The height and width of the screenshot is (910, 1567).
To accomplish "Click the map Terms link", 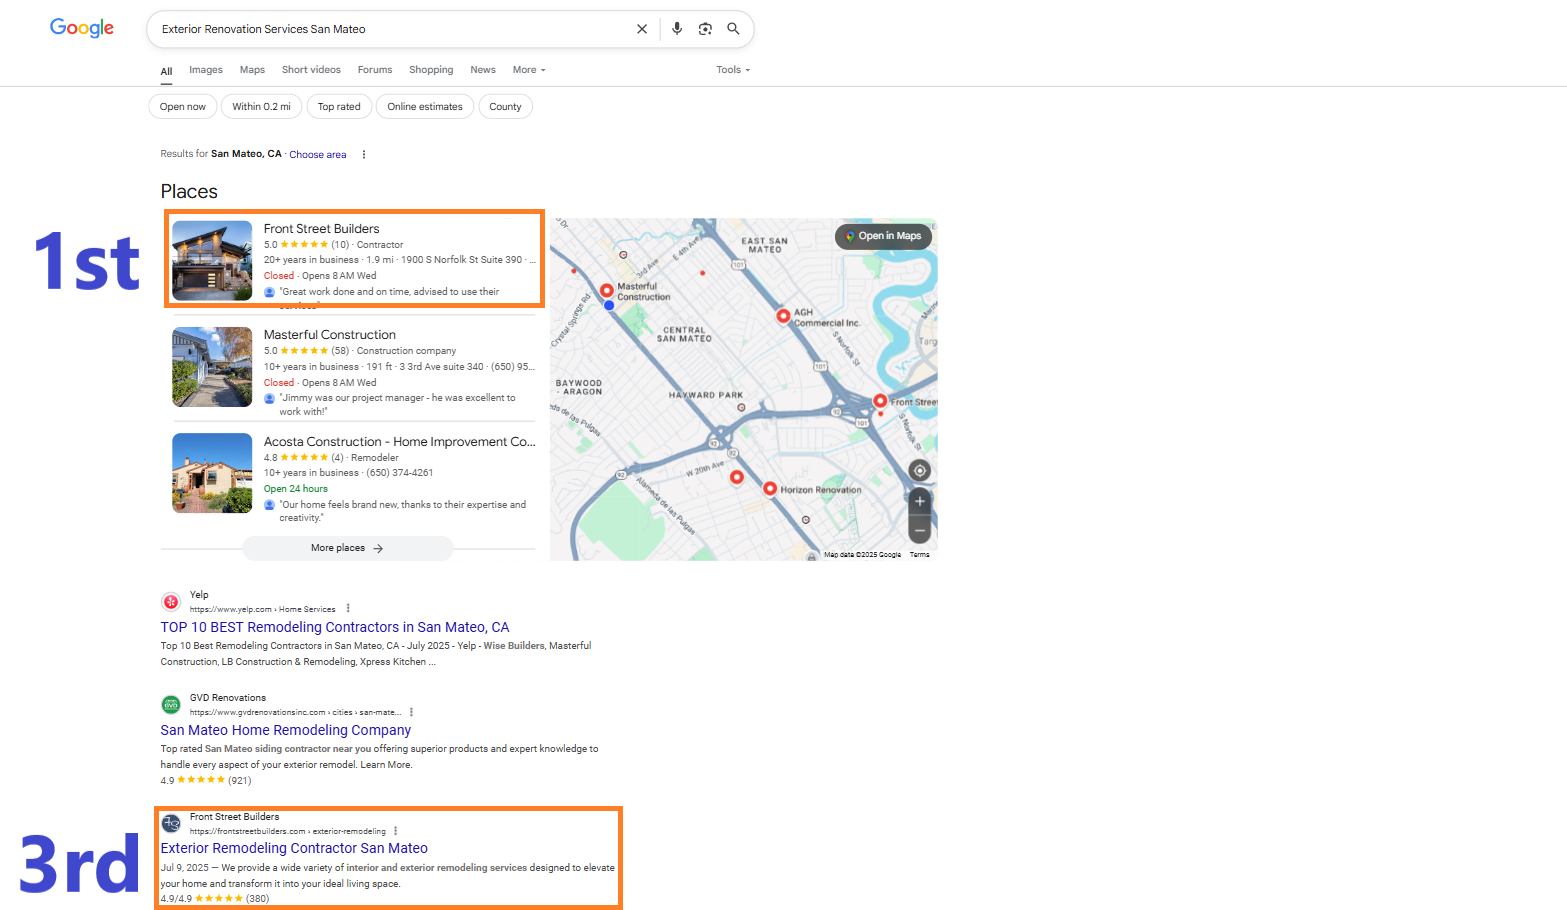I will click(x=920, y=555).
